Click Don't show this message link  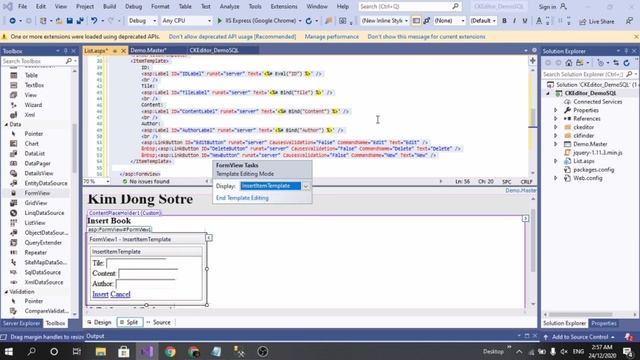[x=427, y=37]
